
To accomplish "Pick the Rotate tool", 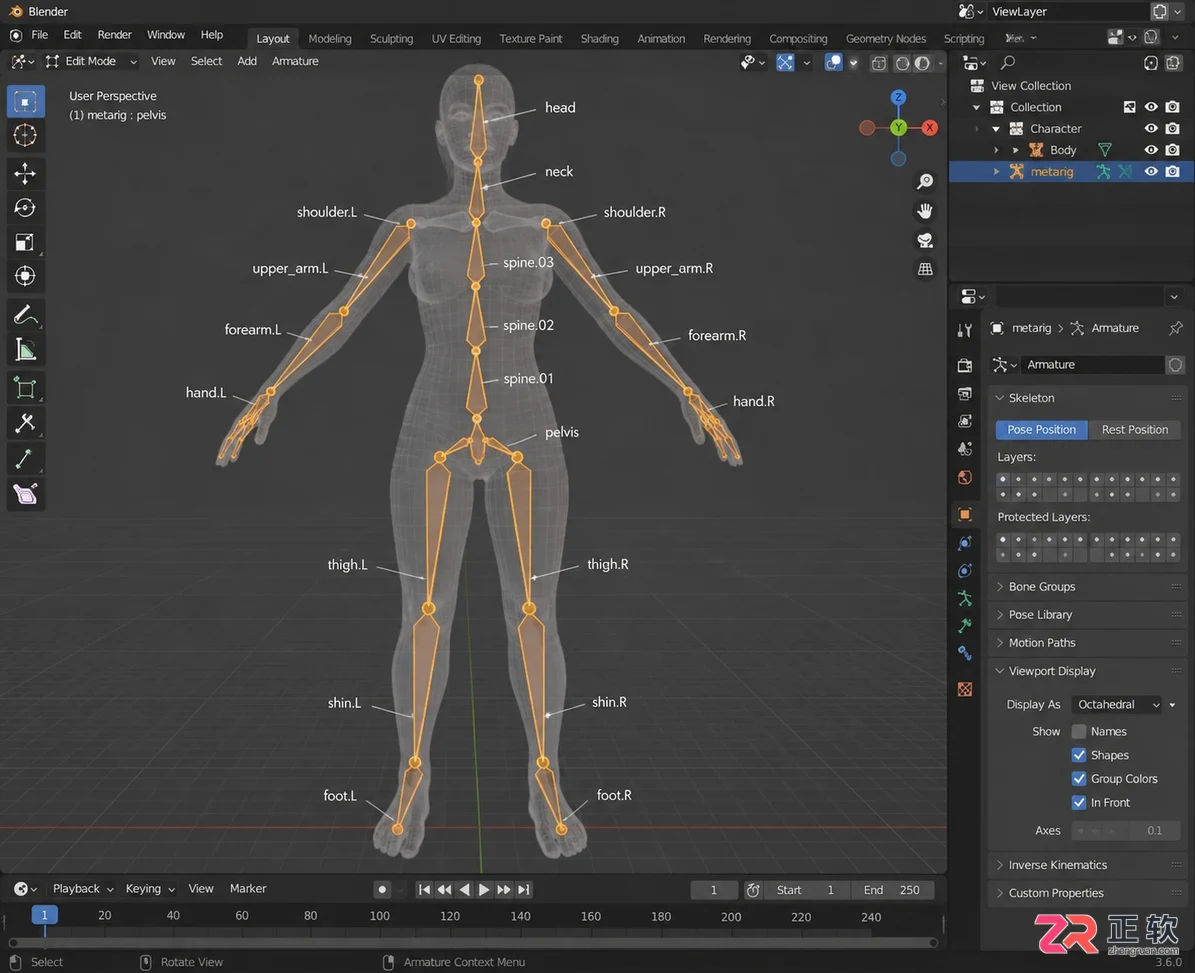I will pos(25,208).
